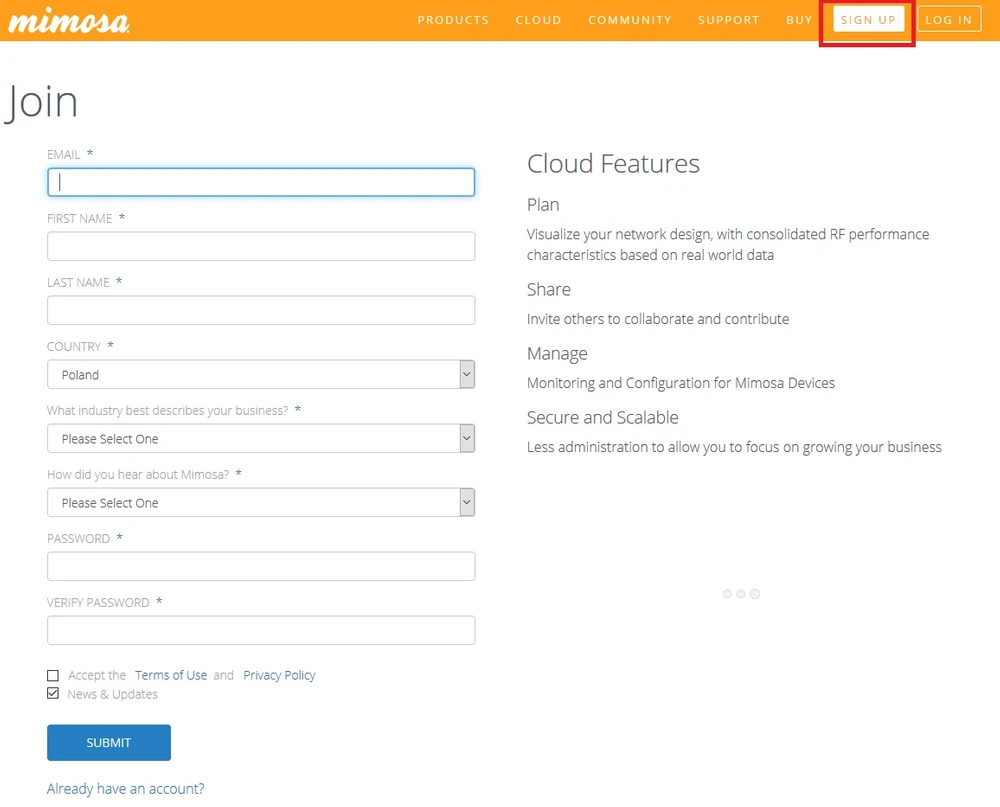Select the Buy menu item
This screenshot has width=1000, height=807.
[799, 20]
